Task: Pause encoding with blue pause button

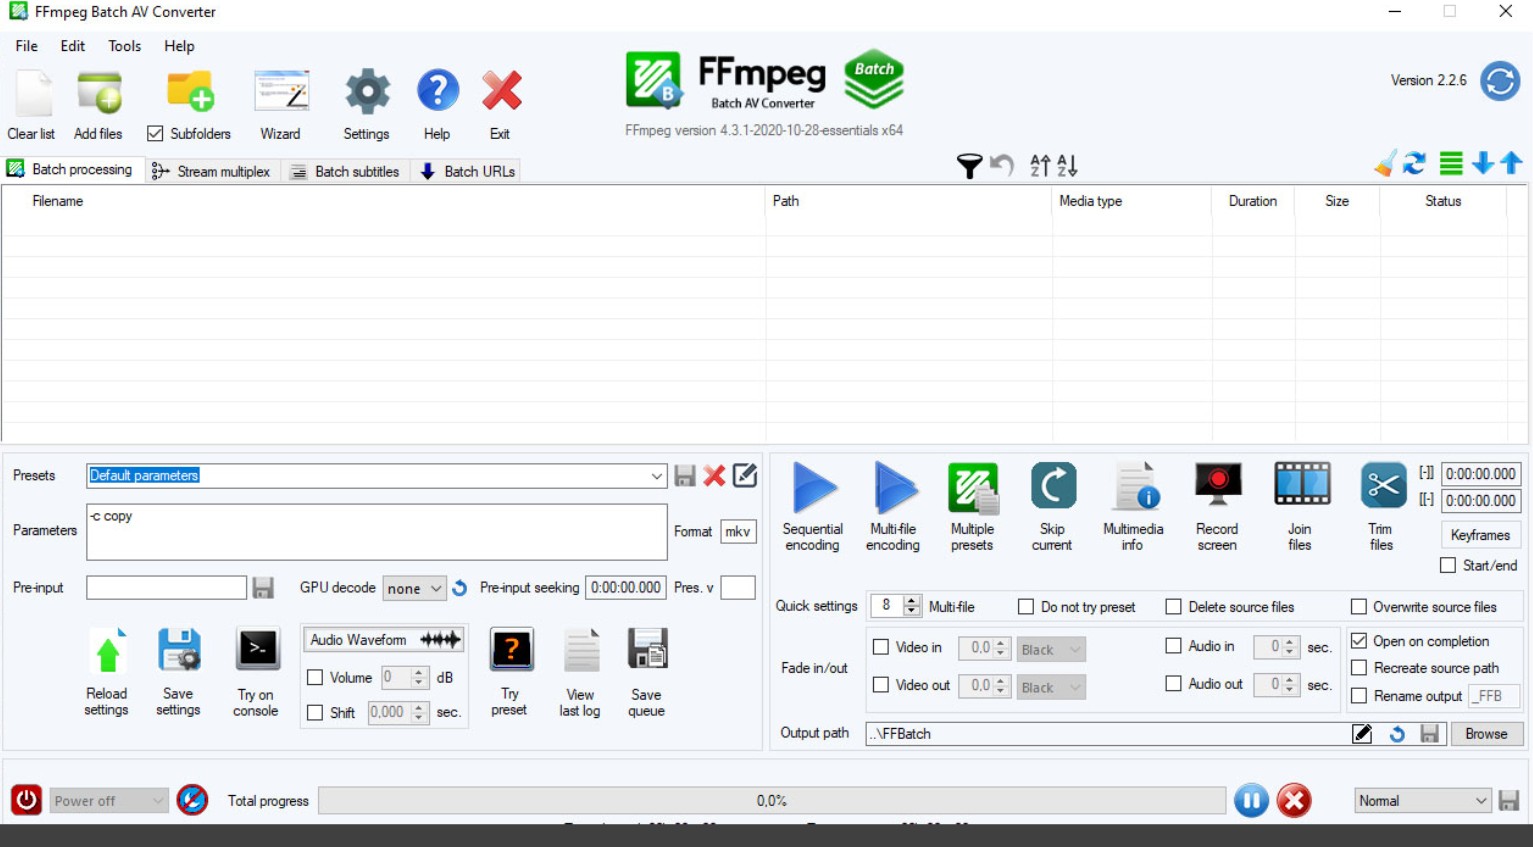Action: point(1251,800)
